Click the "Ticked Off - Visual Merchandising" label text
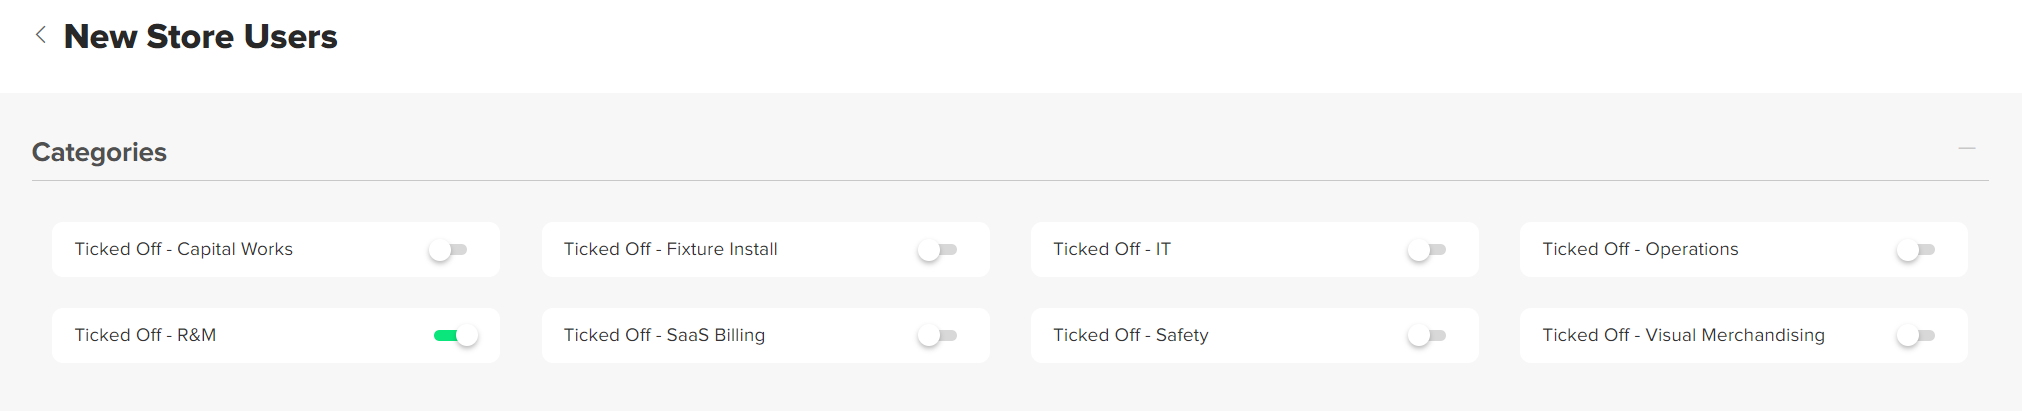 pos(1683,335)
